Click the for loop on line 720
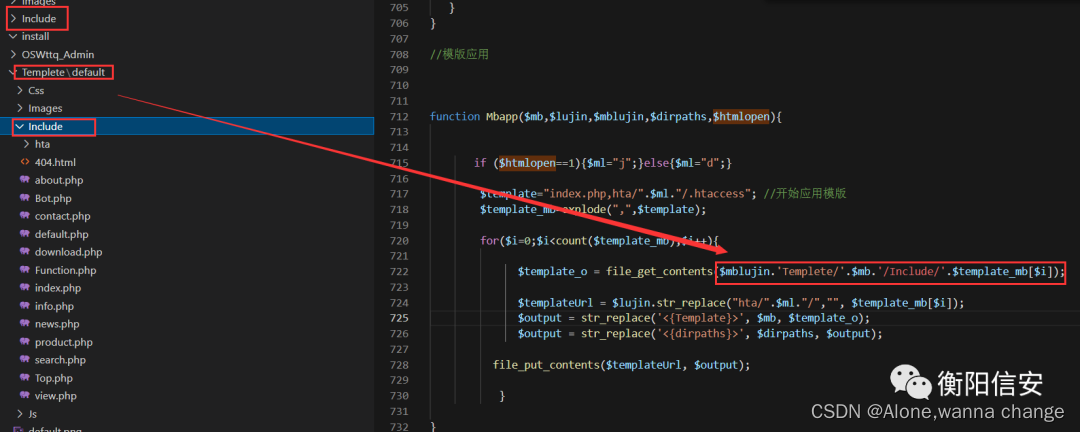 coord(600,241)
